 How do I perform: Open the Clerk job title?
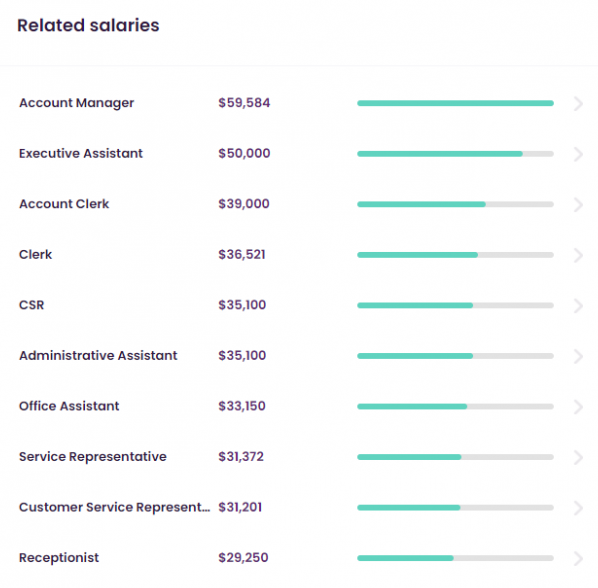click(35, 254)
